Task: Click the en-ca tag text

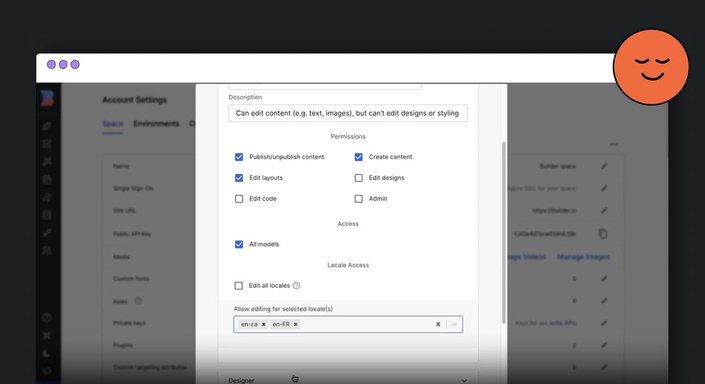Action: click(x=249, y=324)
